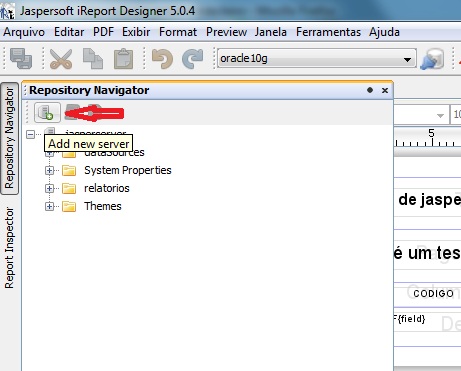Select the System Properties tree item

point(128,170)
